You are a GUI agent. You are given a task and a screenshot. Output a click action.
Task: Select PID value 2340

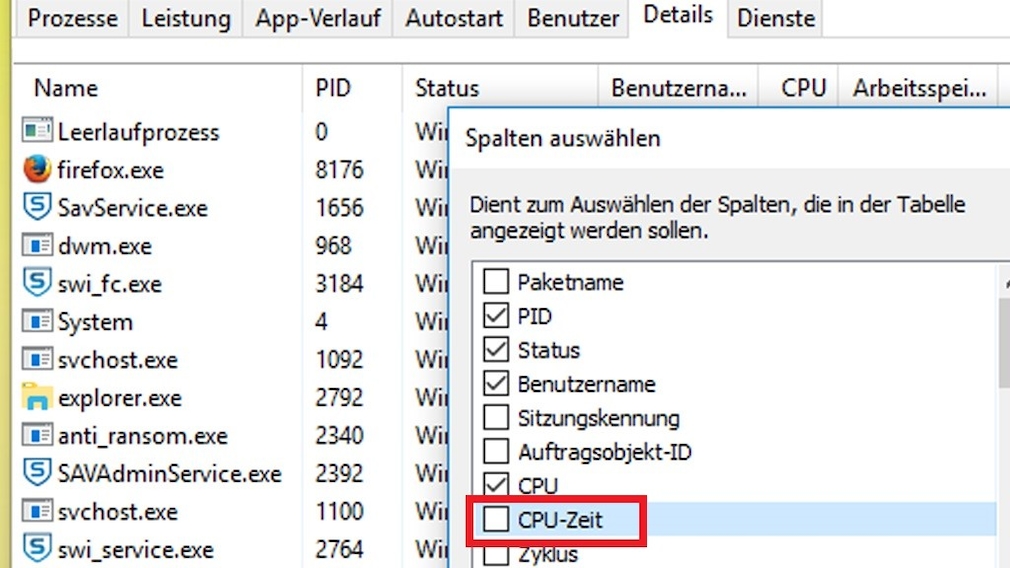(339, 435)
